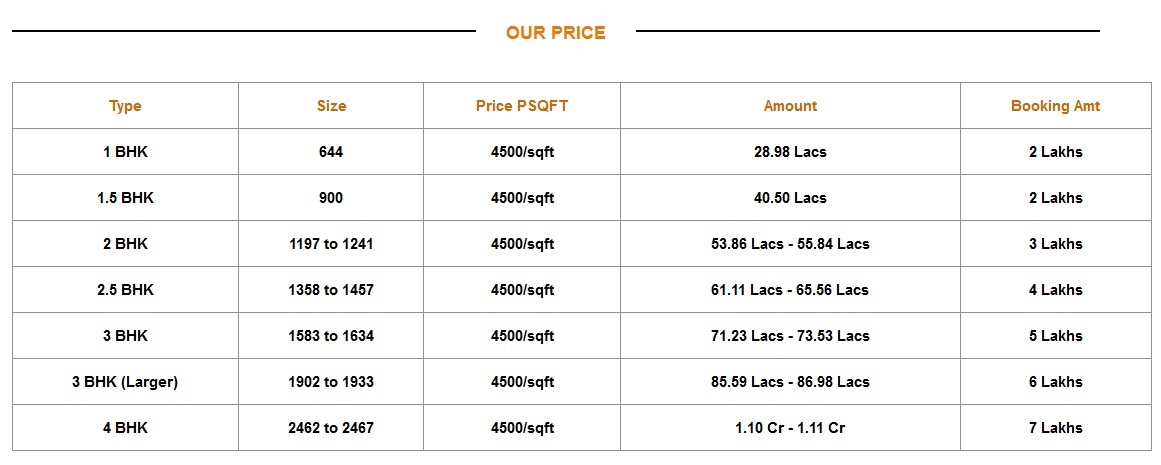
Task: Select the 1.5 BHK type cell
Action: (x=125, y=198)
